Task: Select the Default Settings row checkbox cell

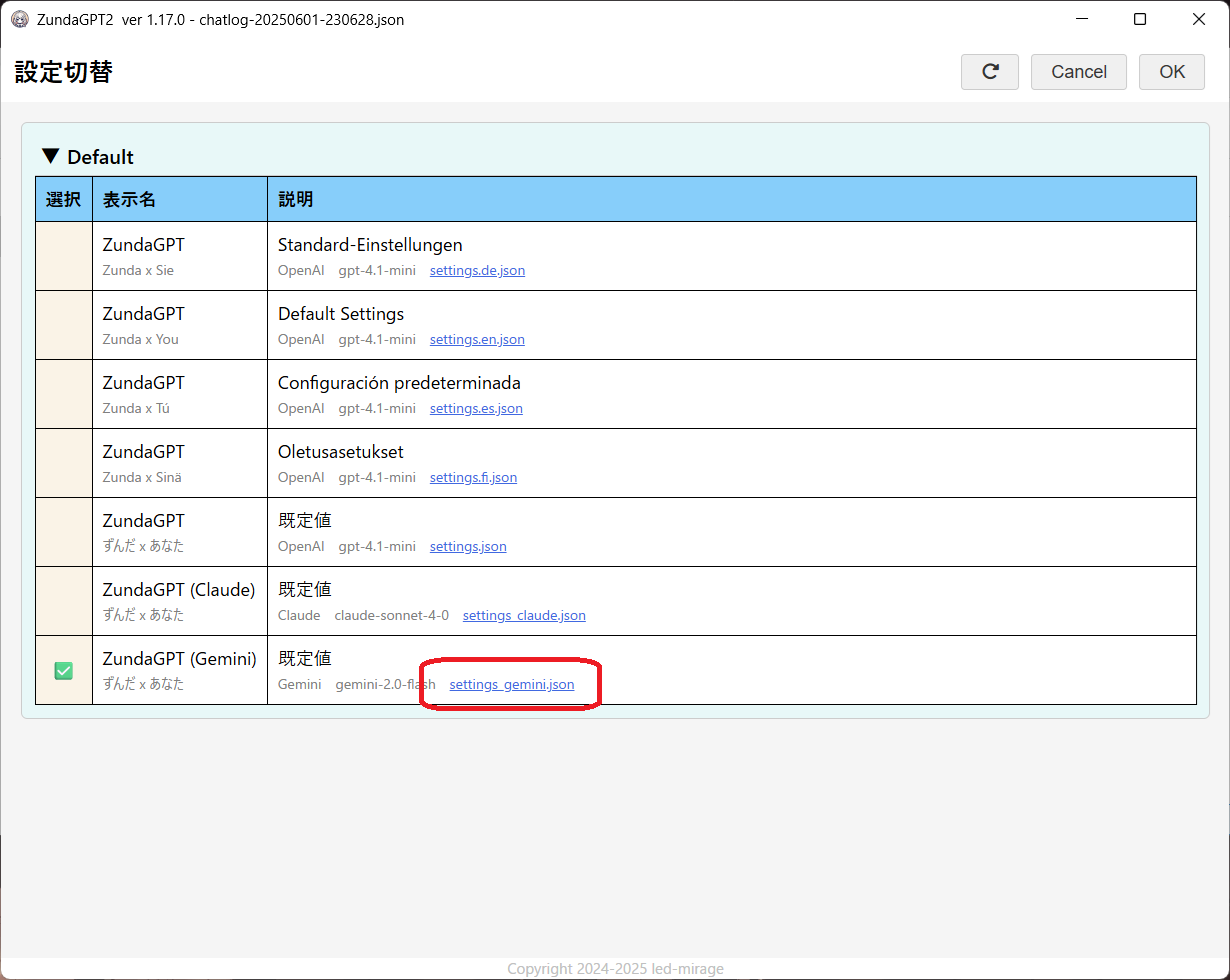Action: [x=64, y=325]
